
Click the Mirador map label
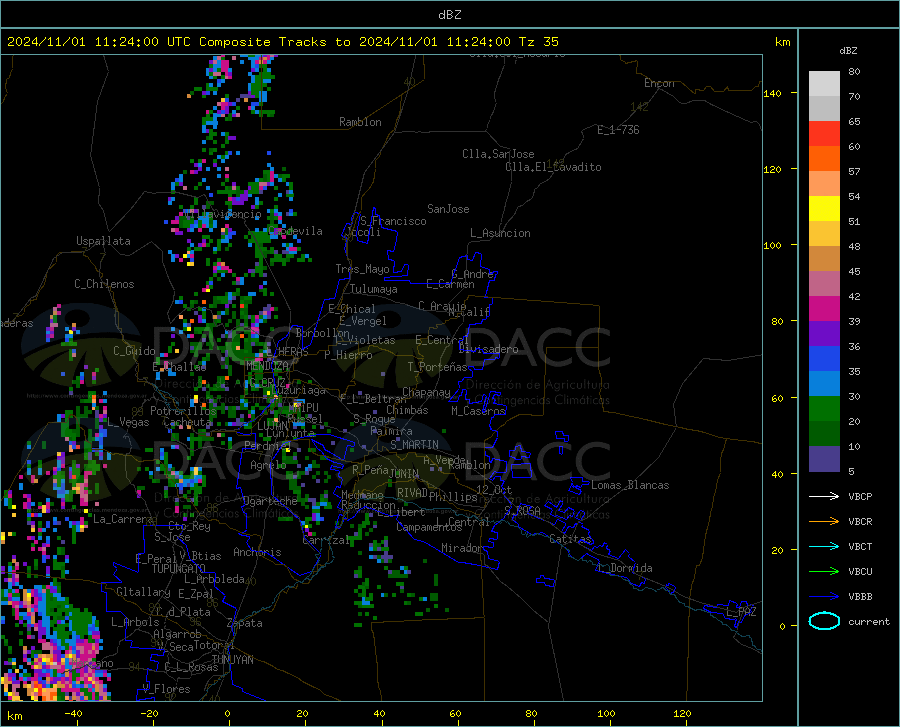tap(461, 548)
